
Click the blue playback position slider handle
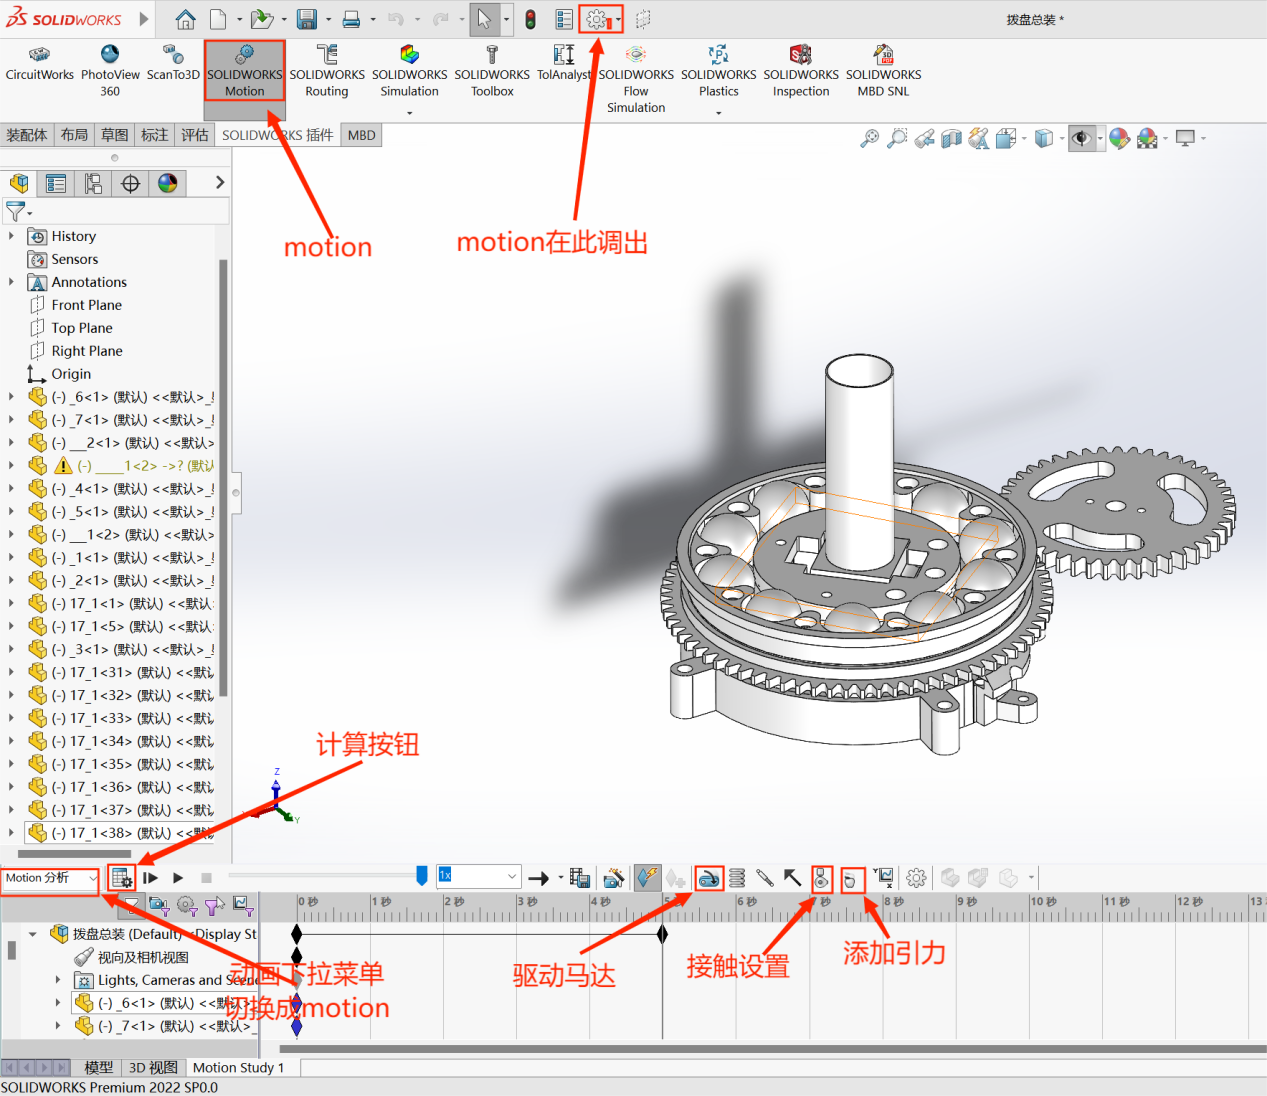[422, 876]
